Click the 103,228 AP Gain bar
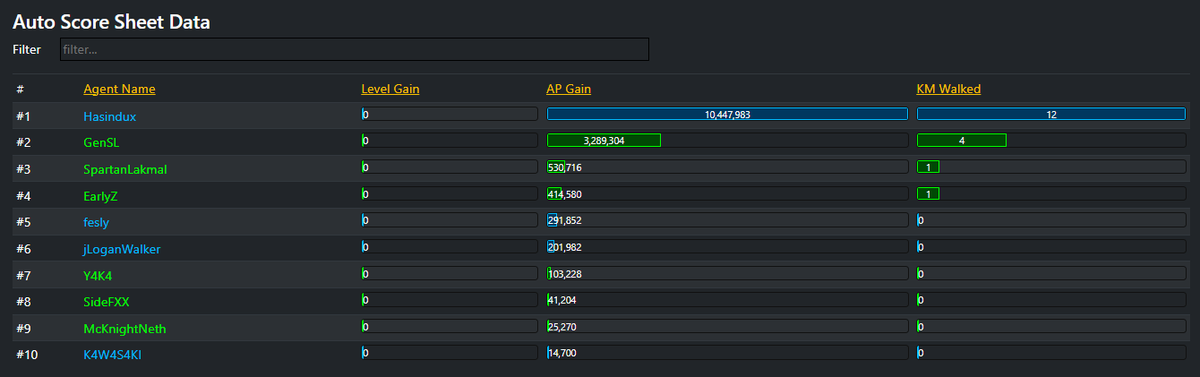1200x377 pixels. click(x=727, y=273)
